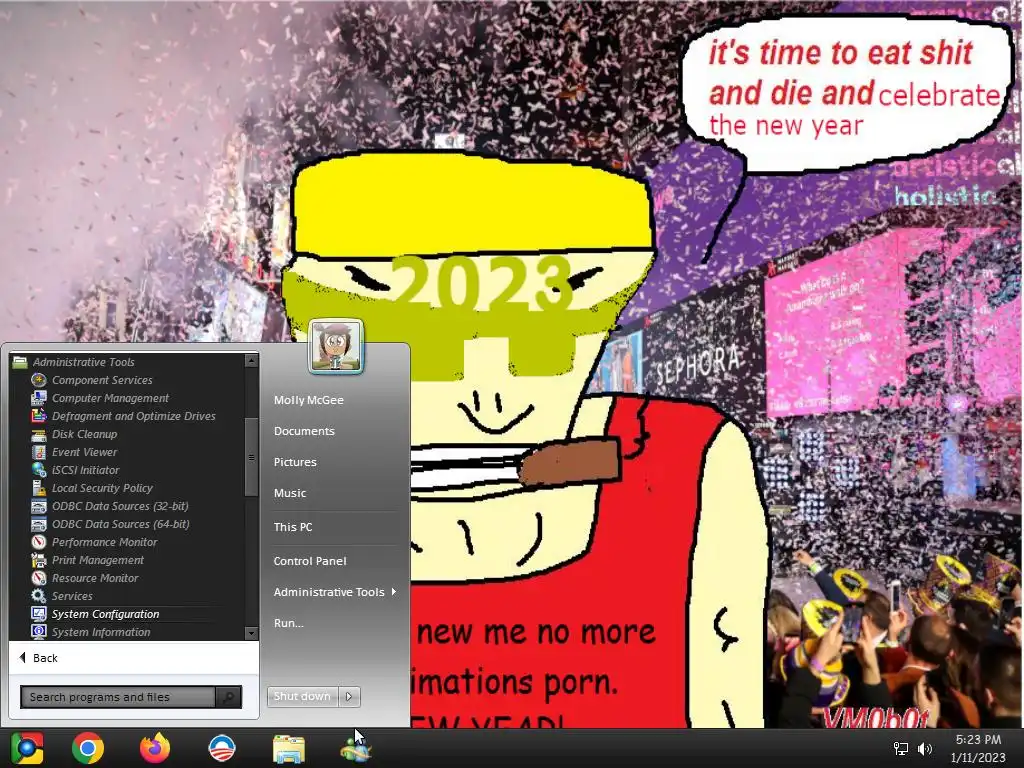Open ODBC Data Sources (64-bit) icon
This screenshot has width=1024, height=768.
tap(39, 524)
